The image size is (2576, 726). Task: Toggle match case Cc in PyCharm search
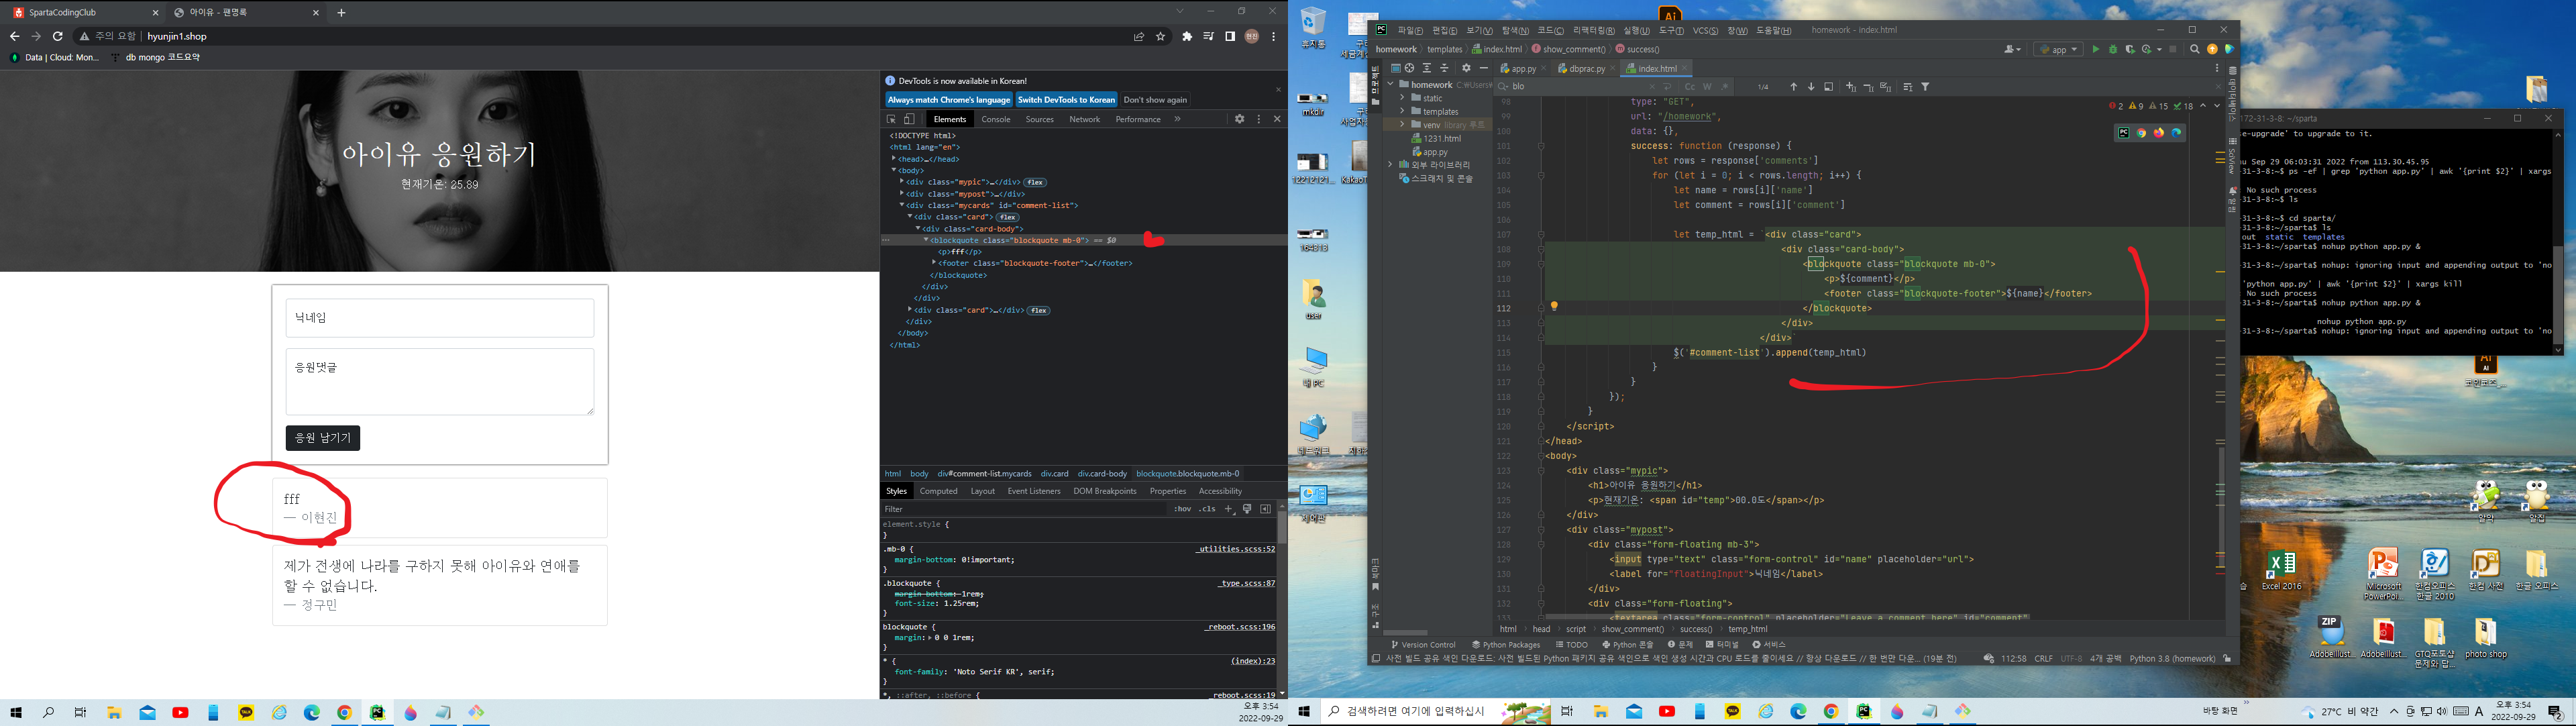tap(1690, 87)
